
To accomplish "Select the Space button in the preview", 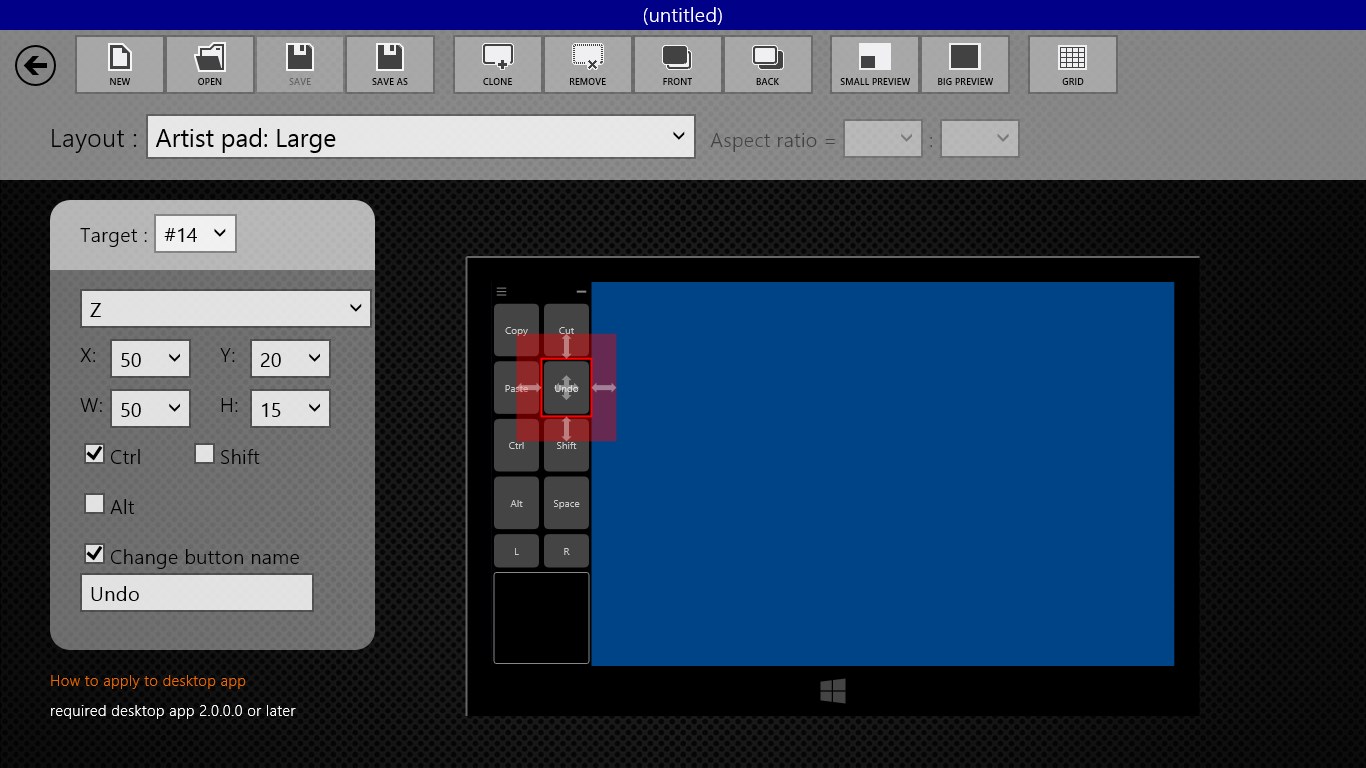I will pyautogui.click(x=566, y=503).
